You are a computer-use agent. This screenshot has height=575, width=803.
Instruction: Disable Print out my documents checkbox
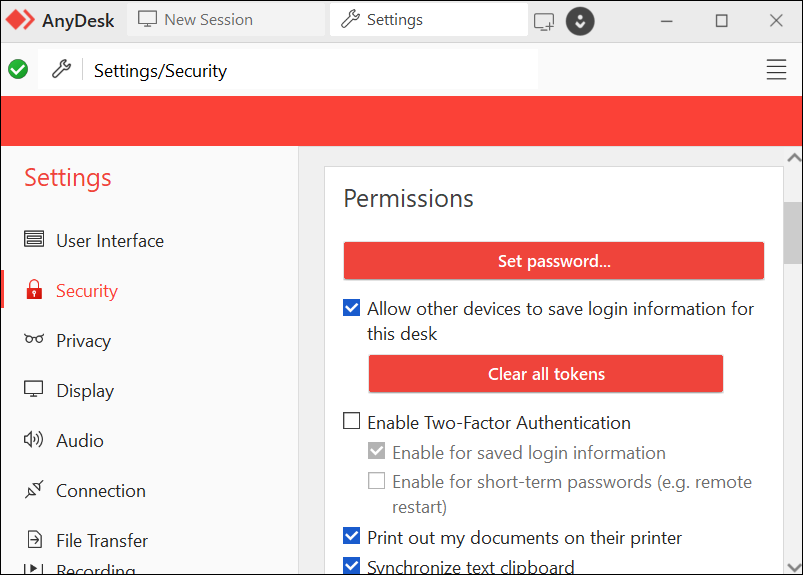pyautogui.click(x=352, y=537)
